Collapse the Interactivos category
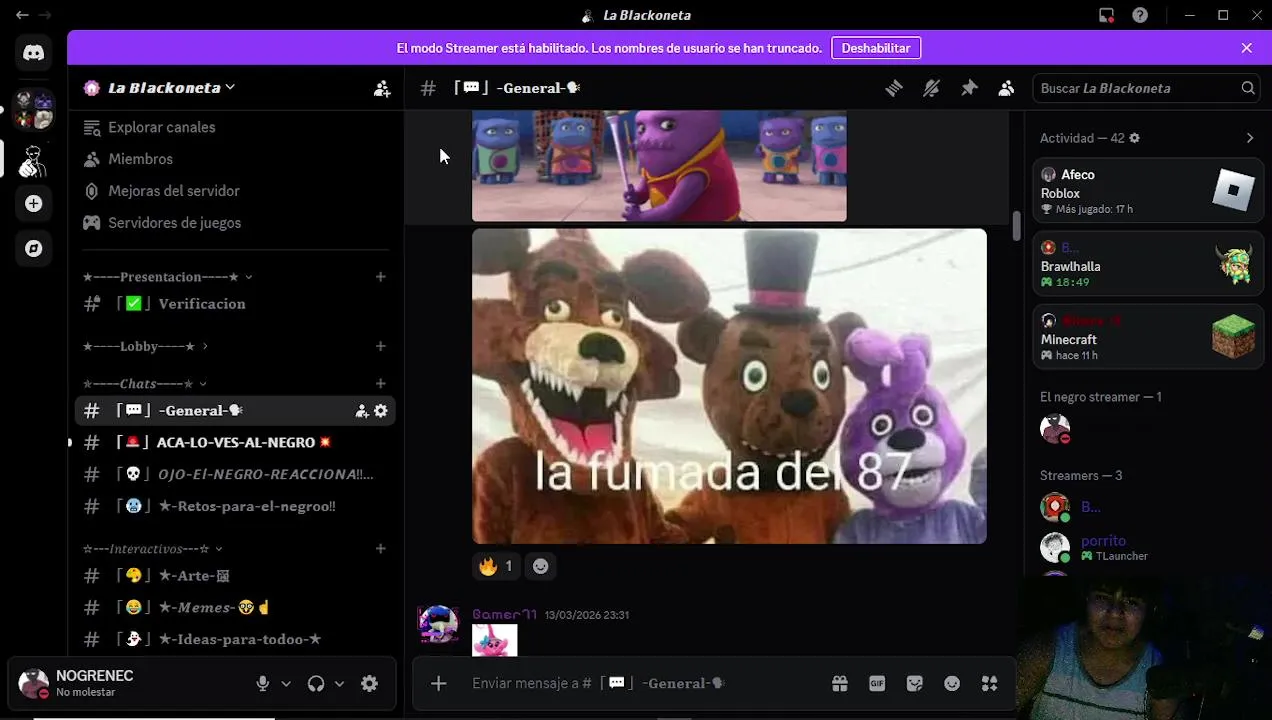 click(152, 549)
